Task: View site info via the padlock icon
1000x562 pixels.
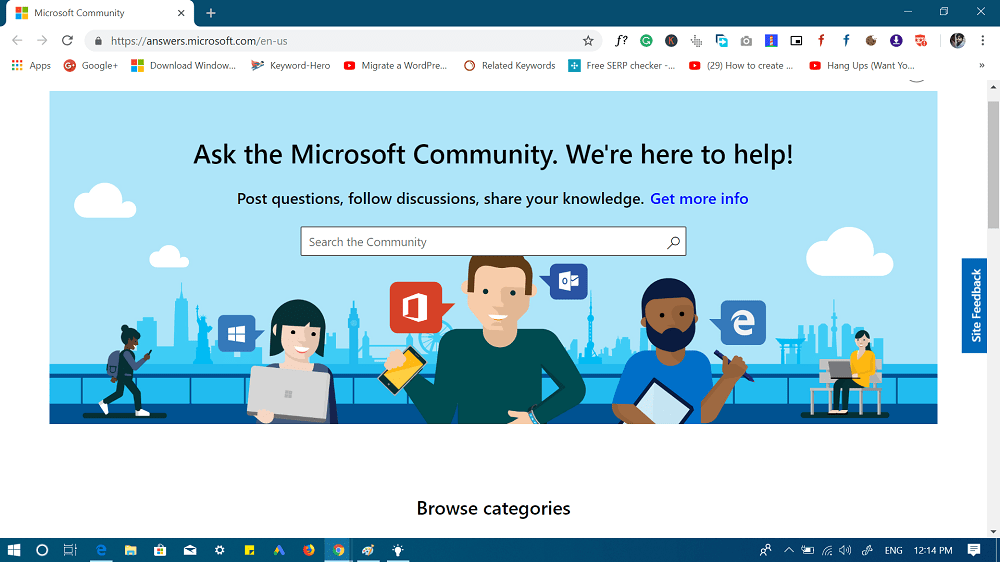Action: 98,41
